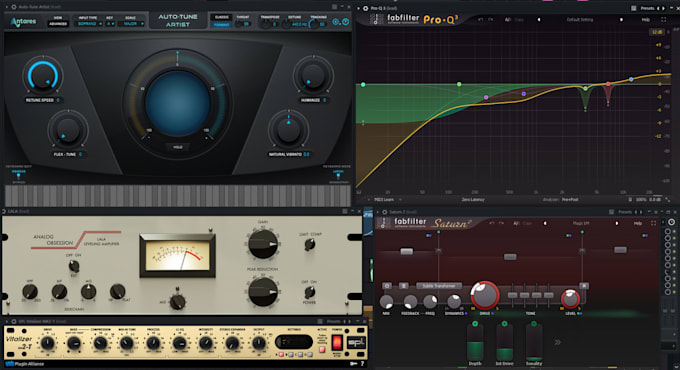The height and width of the screenshot is (370, 680).
Task: Click Saturn band power icon
Action: tap(387, 286)
